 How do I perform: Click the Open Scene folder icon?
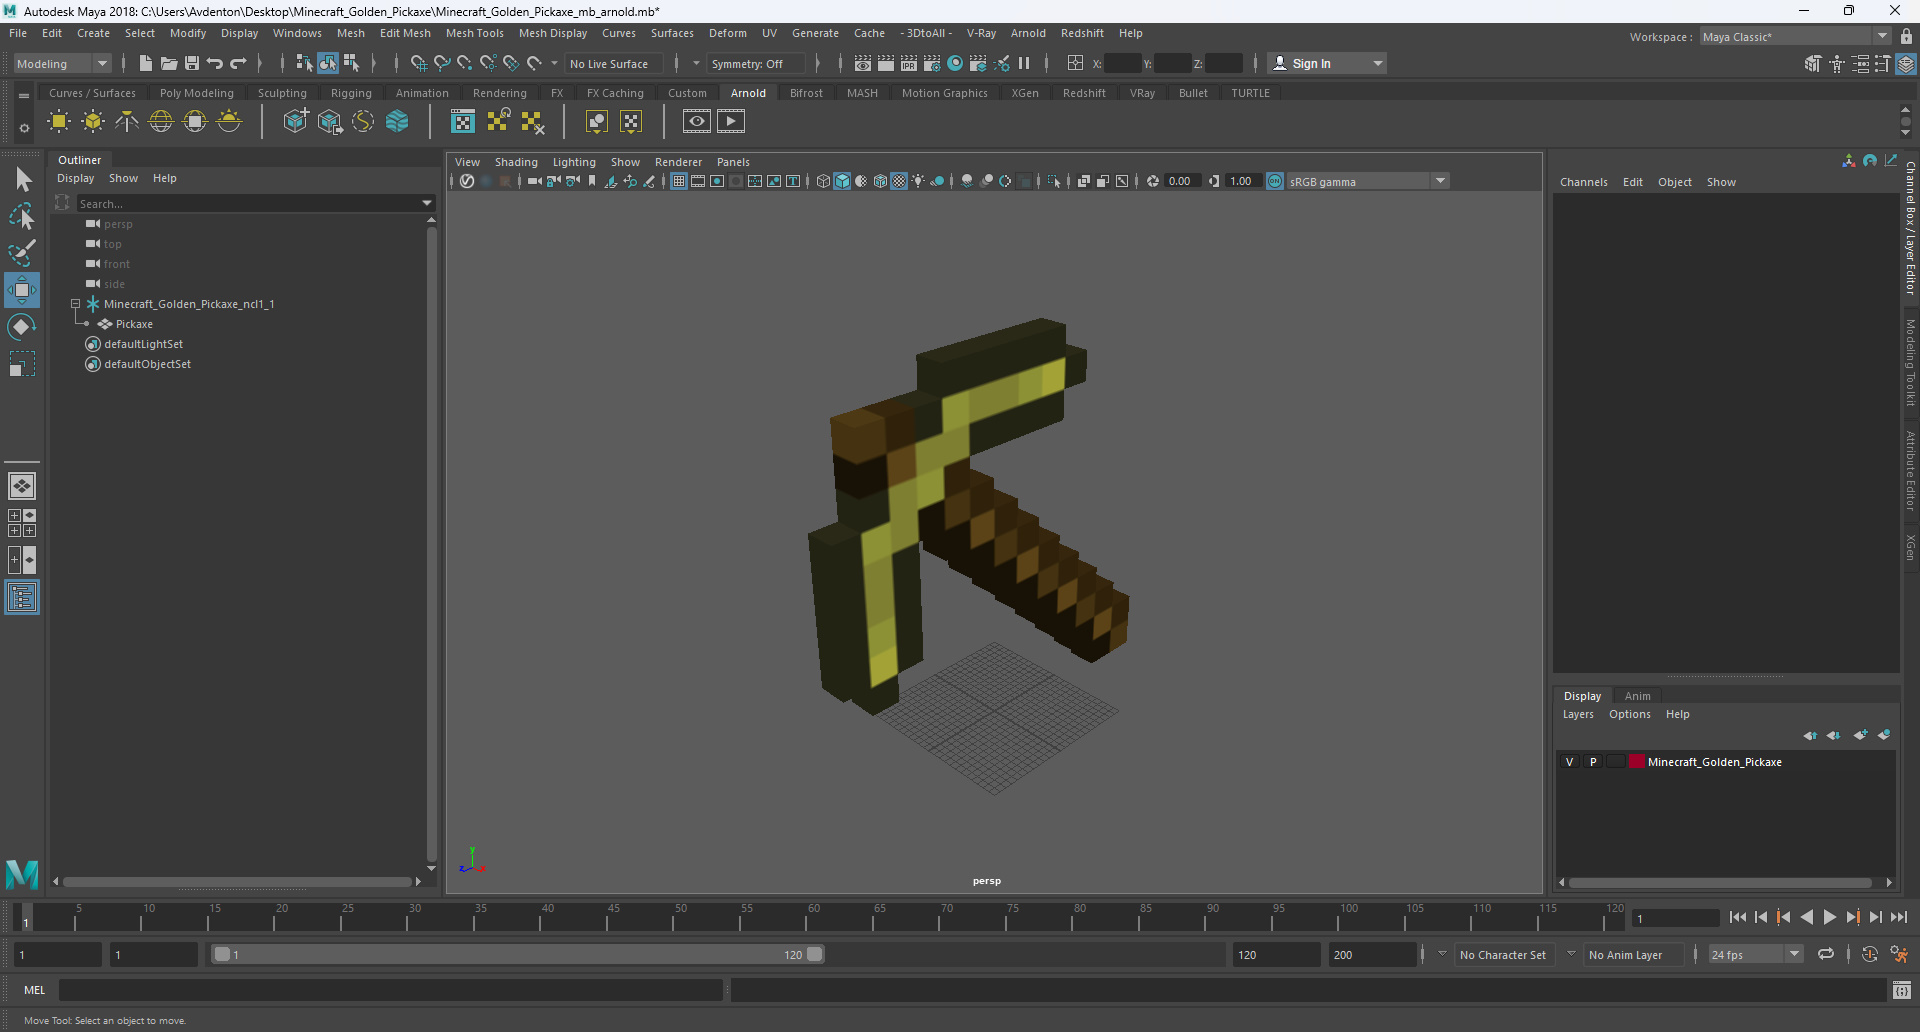[169, 64]
